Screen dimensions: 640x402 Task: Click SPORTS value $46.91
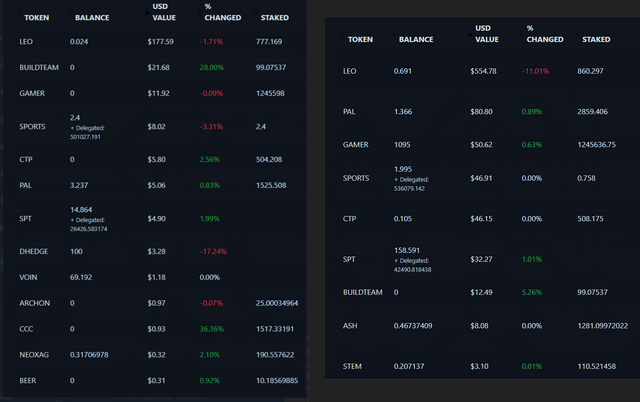[x=481, y=178]
